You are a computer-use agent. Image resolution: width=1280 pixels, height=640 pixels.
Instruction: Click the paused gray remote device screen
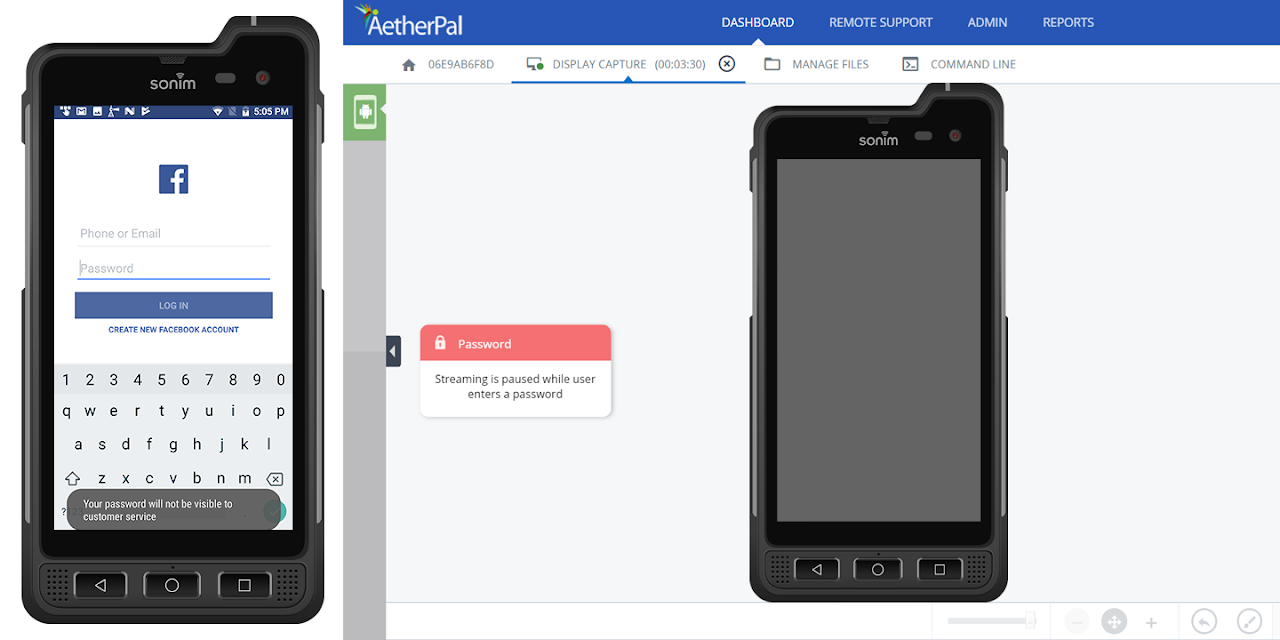879,340
